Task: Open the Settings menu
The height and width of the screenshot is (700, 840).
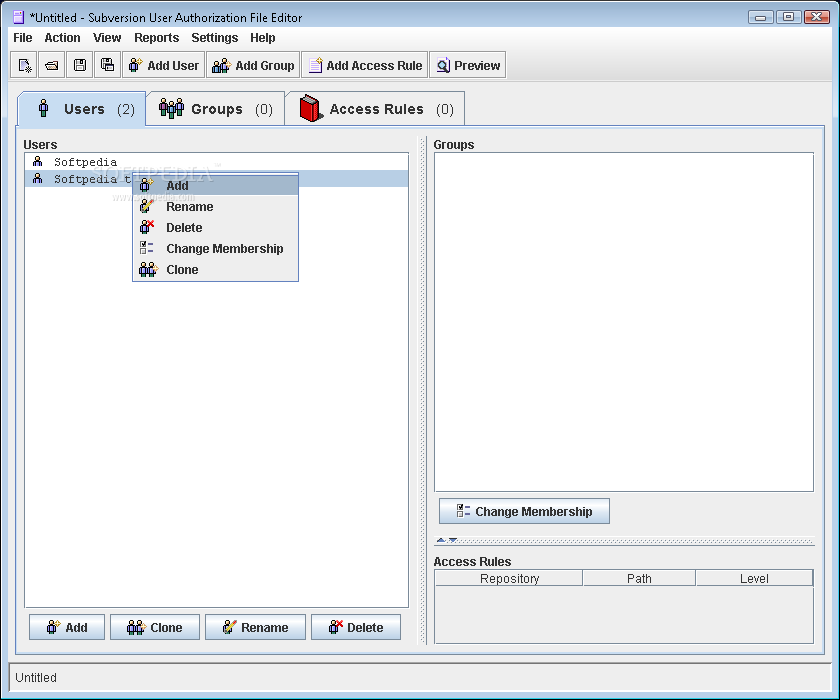Action: [214, 37]
